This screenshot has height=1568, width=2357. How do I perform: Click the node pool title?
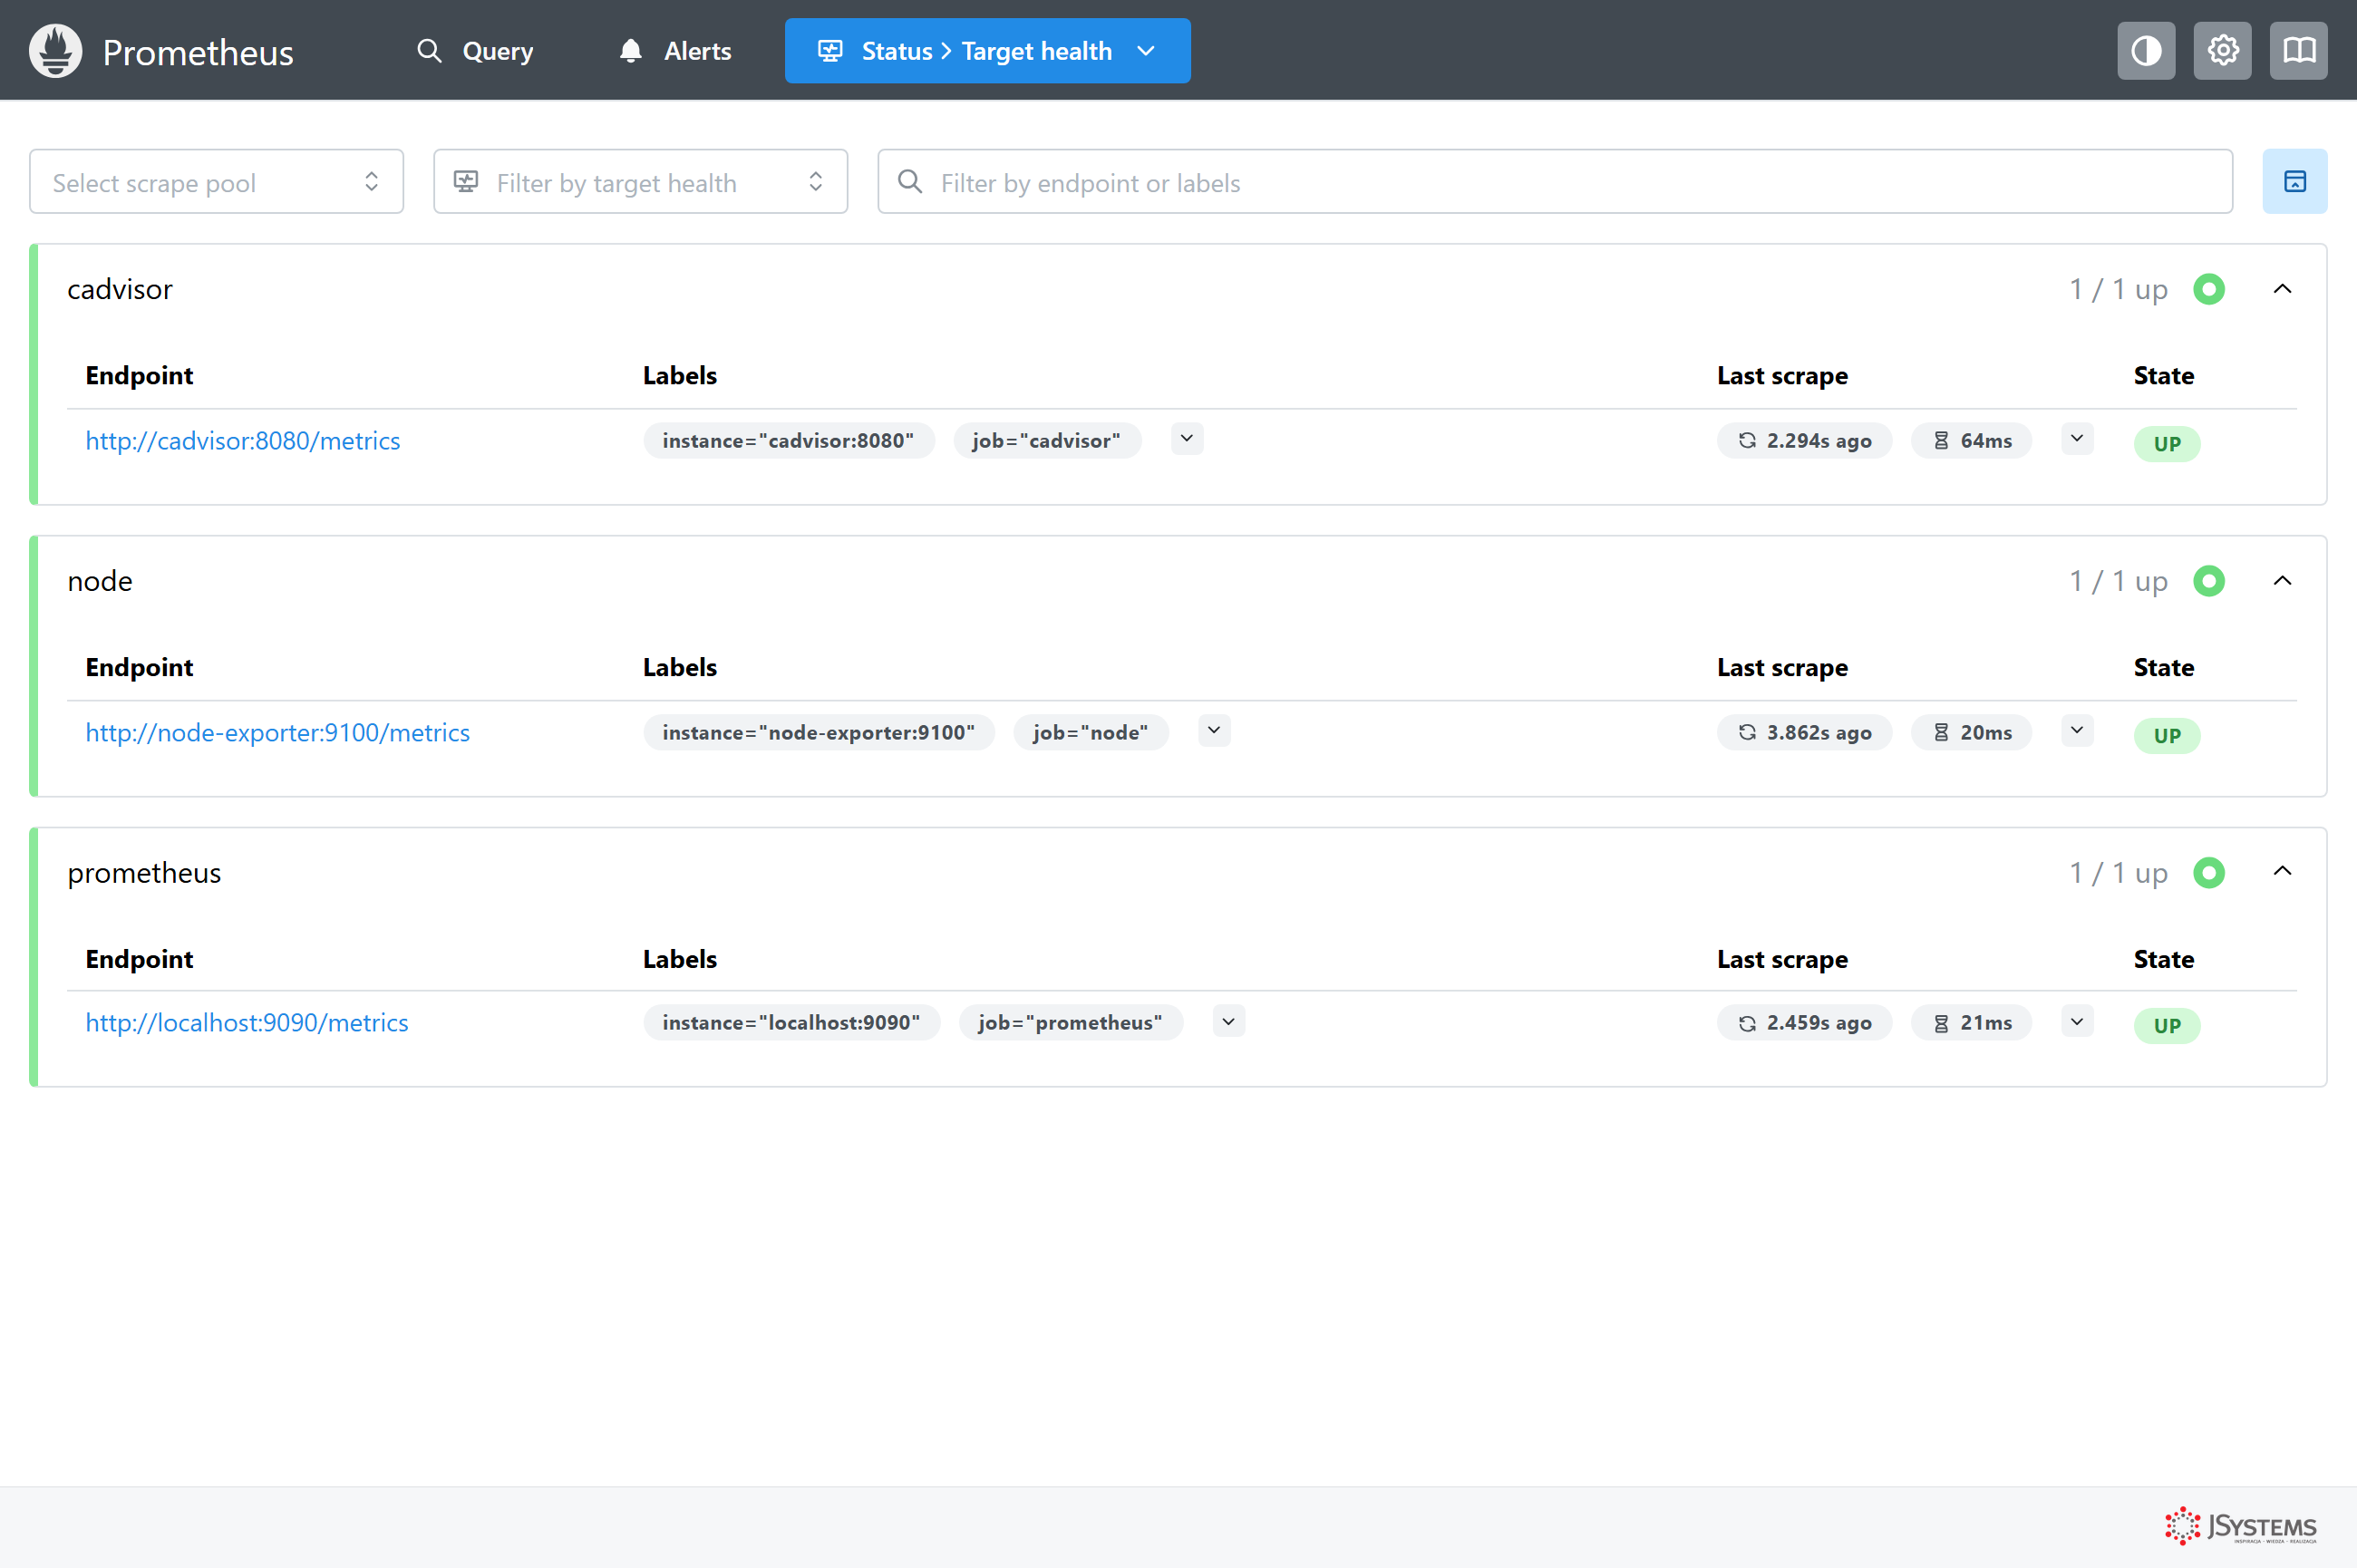click(x=100, y=581)
